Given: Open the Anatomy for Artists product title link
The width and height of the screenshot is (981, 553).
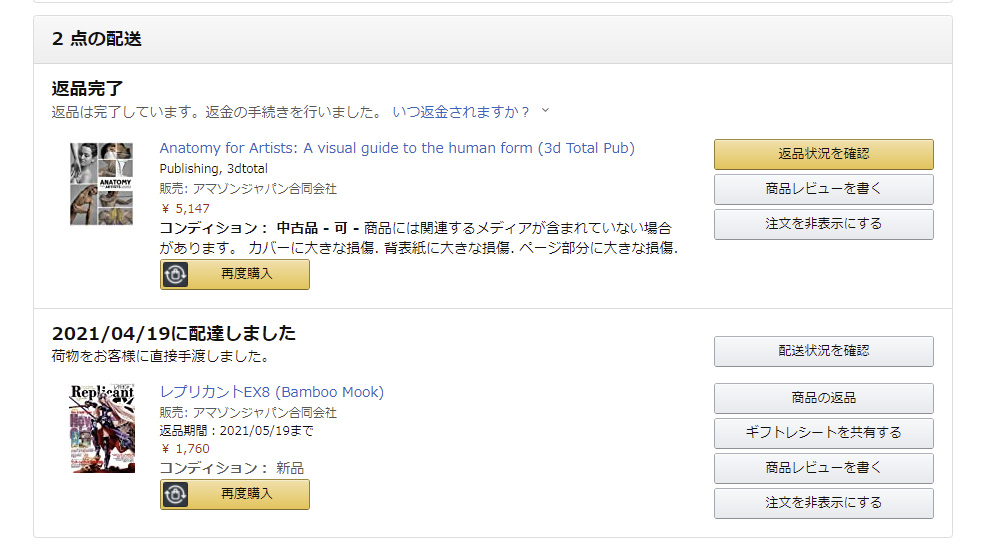Looking at the screenshot, I should click(397, 148).
